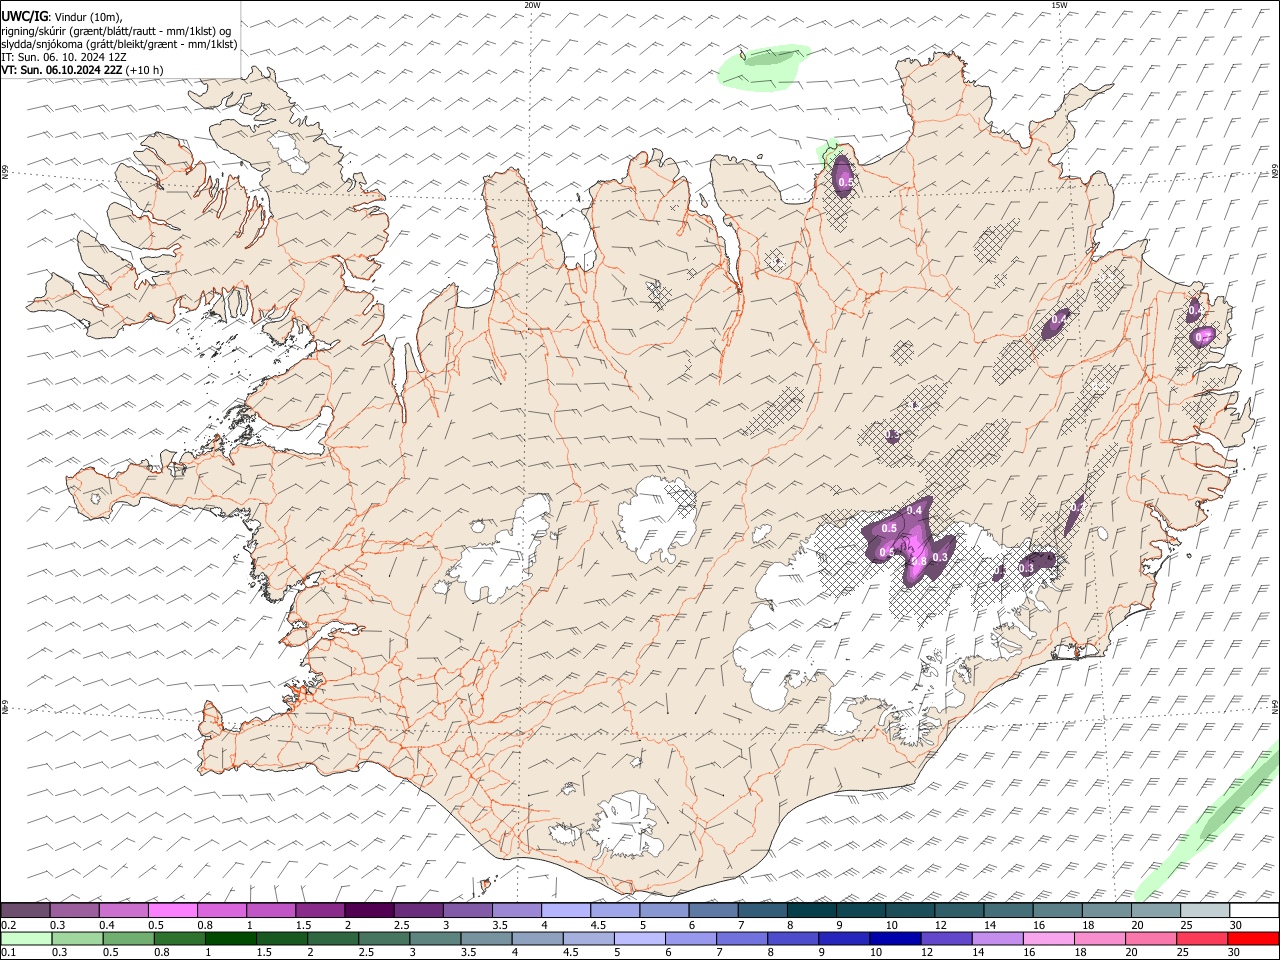
Task: Choose the top-row legend swatch labeled 9
Action: pyautogui.click(x=812, y=910)
